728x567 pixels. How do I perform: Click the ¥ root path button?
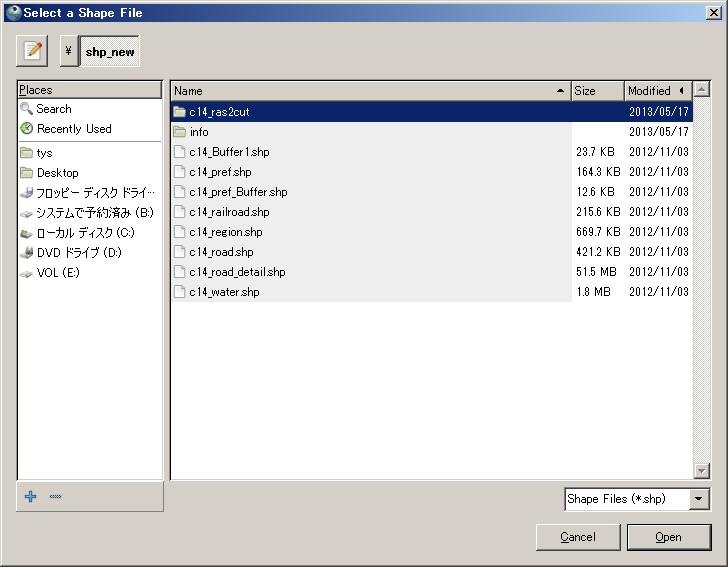pos(68,51)
